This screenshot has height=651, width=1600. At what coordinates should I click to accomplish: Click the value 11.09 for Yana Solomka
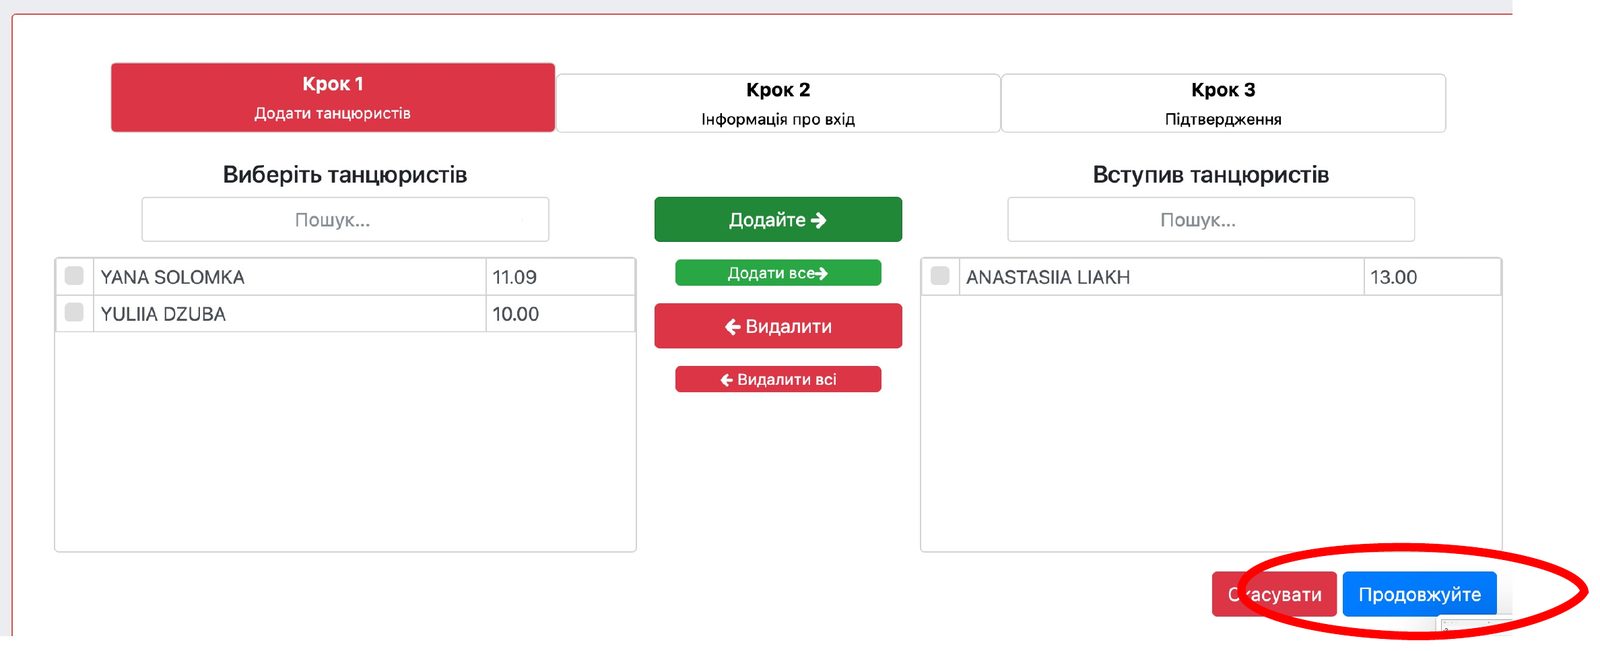coord(514,277)
